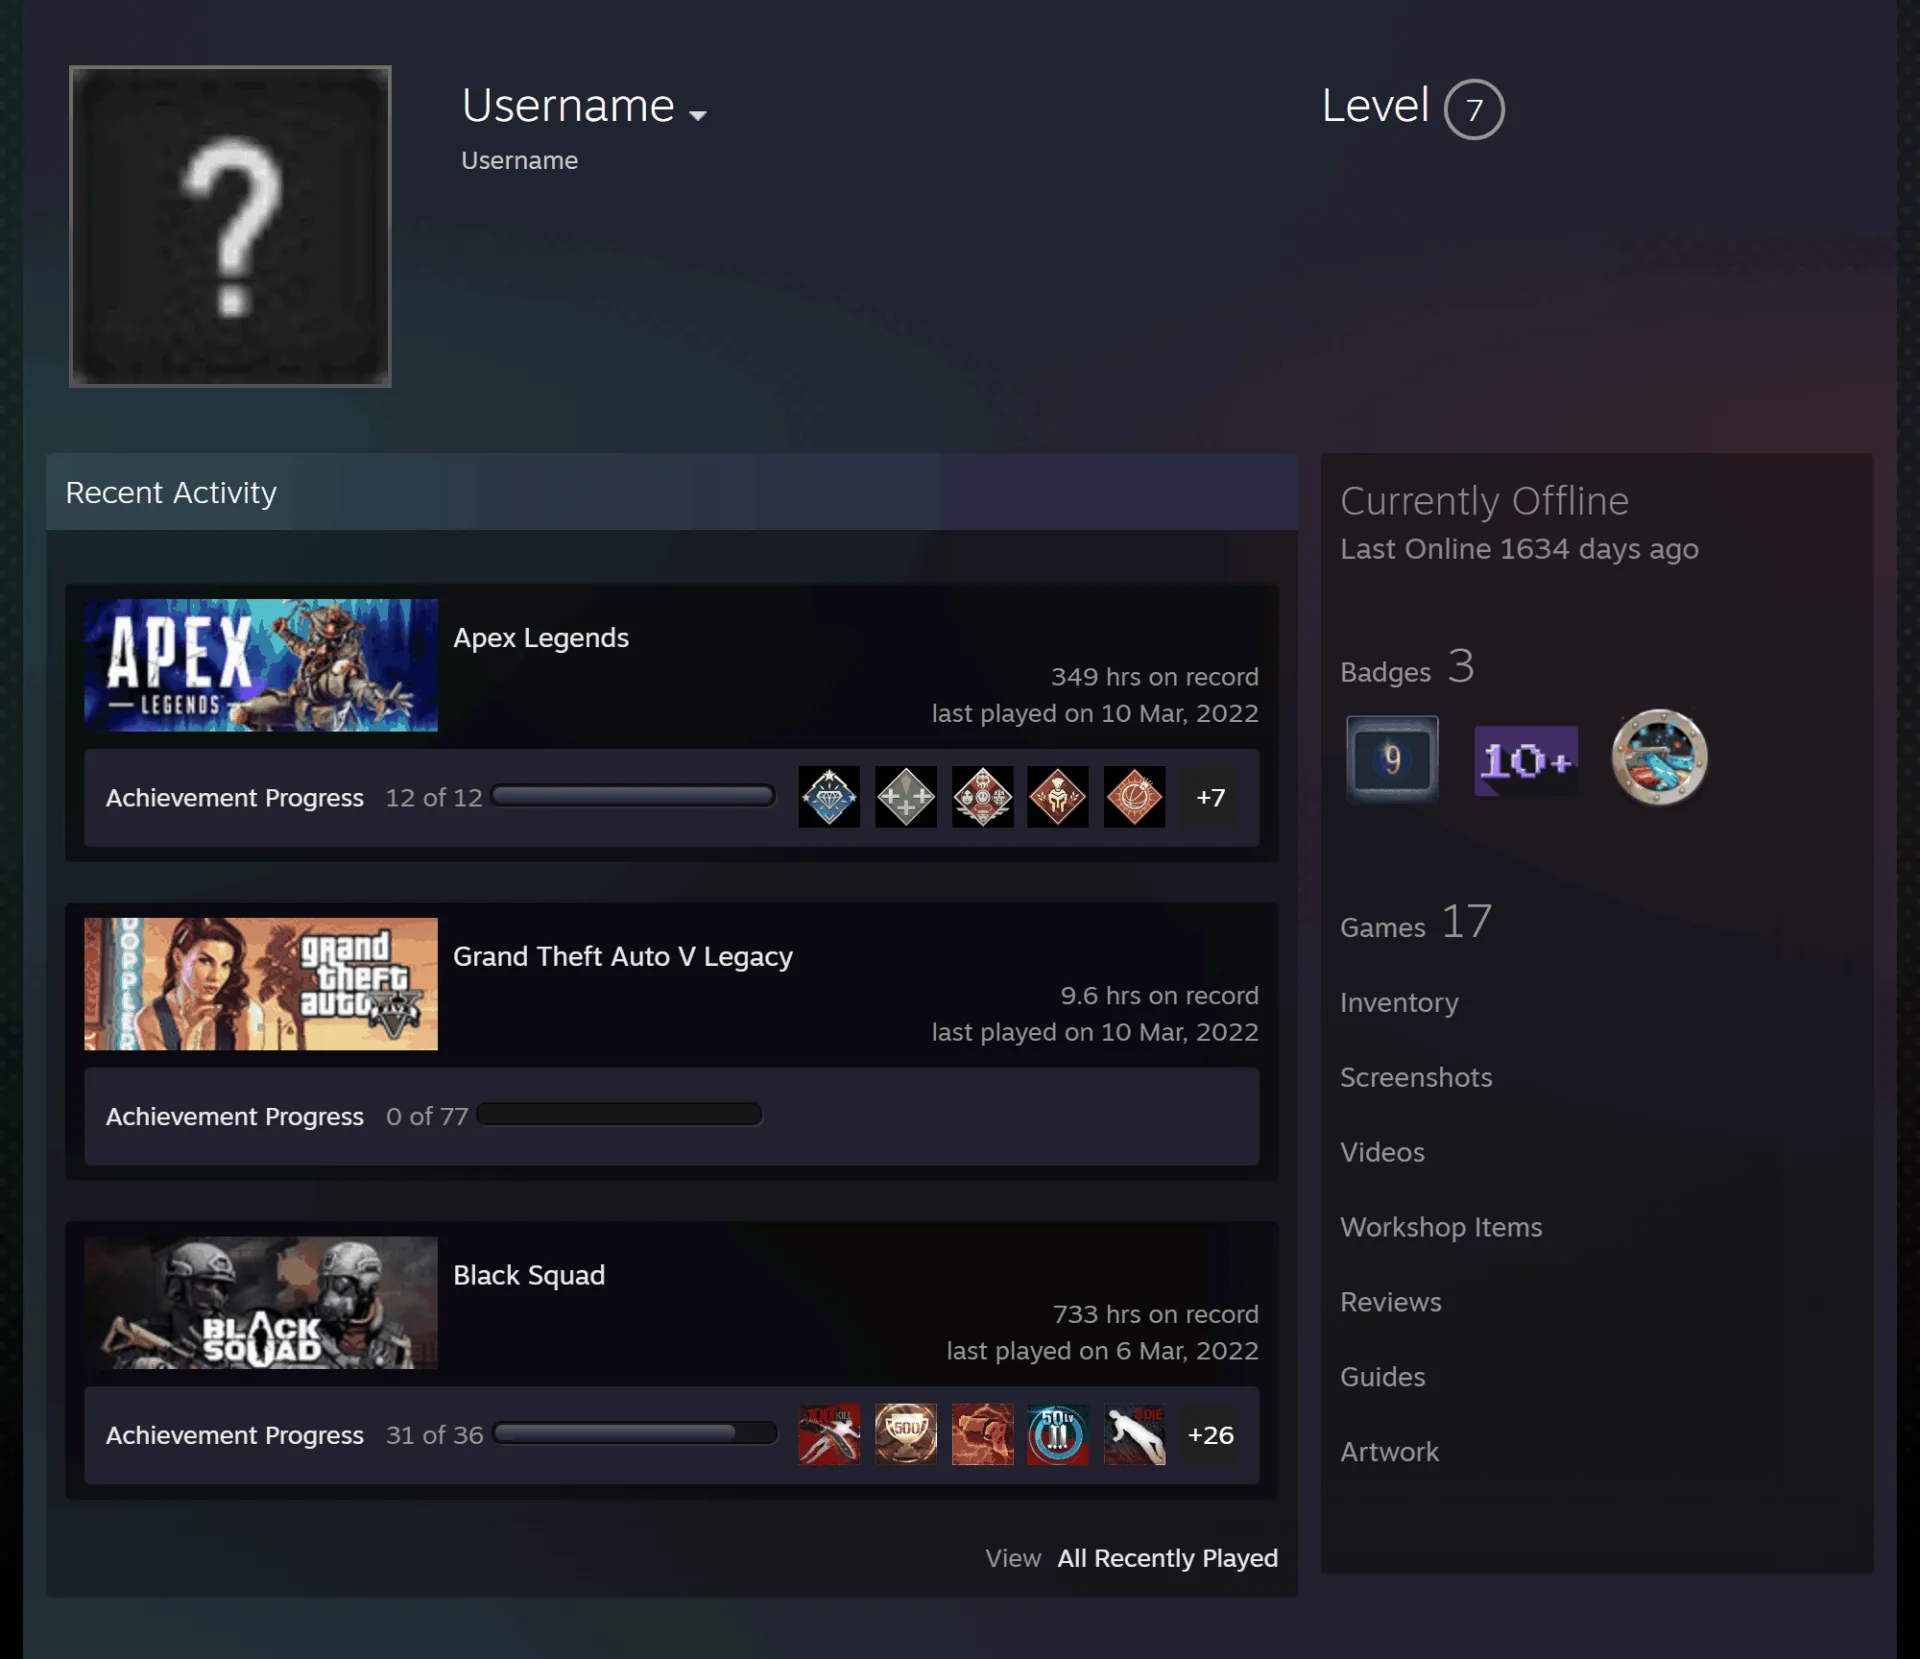The height and width of the screenshot is (1659, 1920).
Task: Click the Years of Service 9 badge
Action: pyautogui.click(x=1392, y=759)
